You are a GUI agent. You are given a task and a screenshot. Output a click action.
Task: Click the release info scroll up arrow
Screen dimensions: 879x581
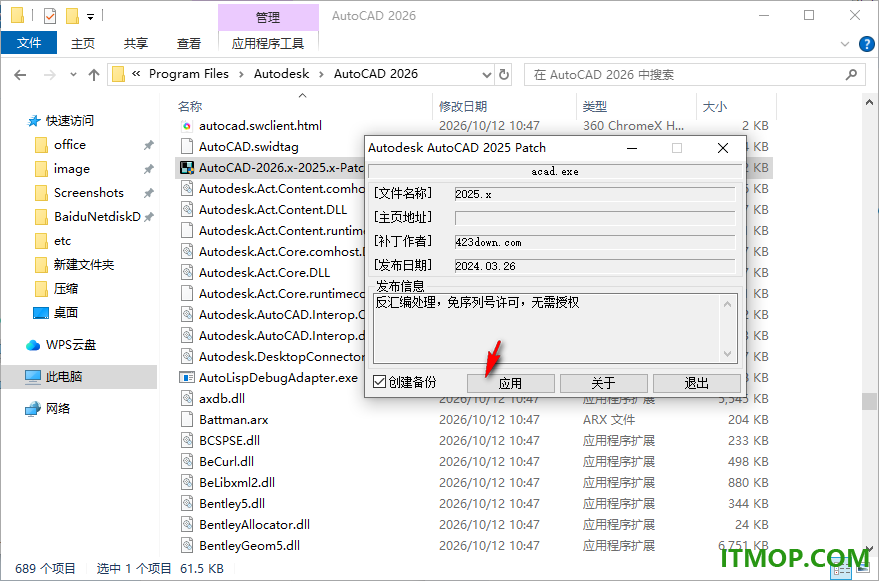pyautogui.click(x=727, y=304)
